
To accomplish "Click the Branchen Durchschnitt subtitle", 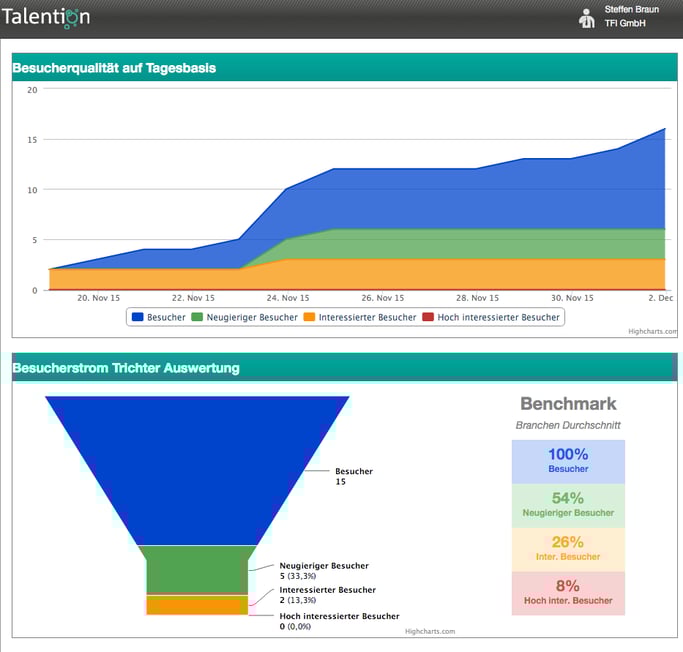I will click(568, 425).
